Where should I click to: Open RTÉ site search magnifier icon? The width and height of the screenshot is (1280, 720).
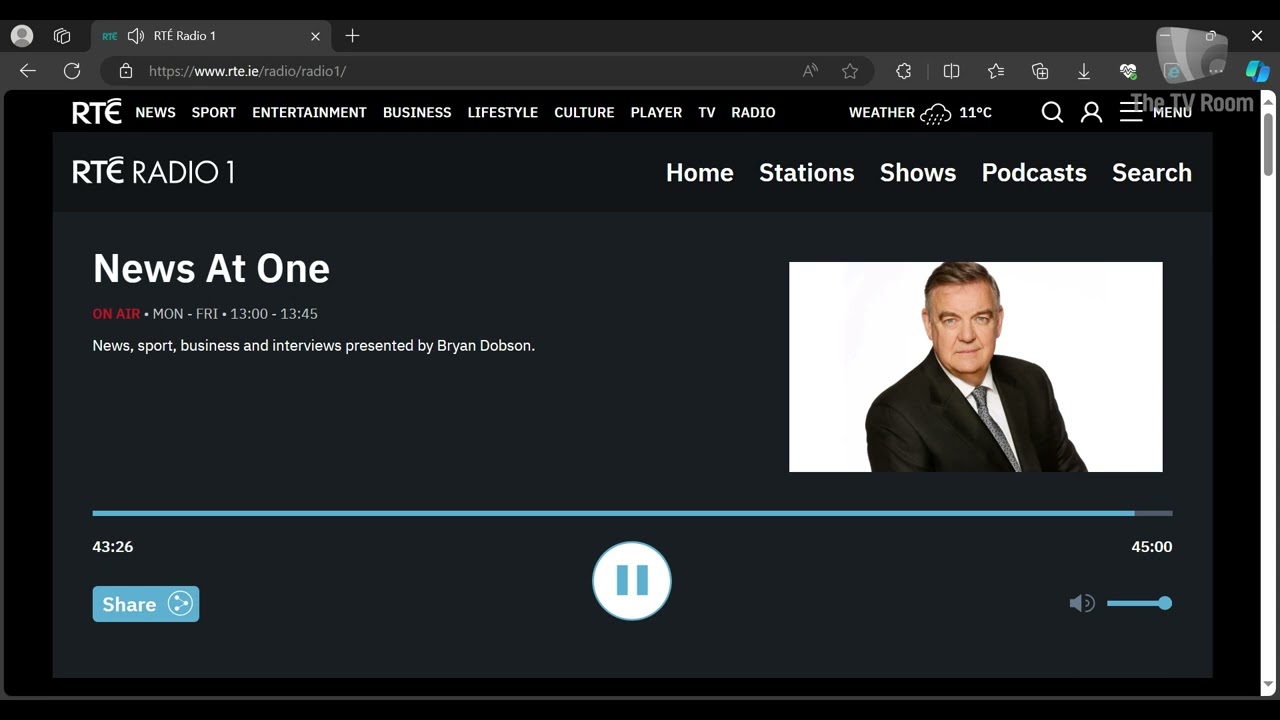(1052, 112)
